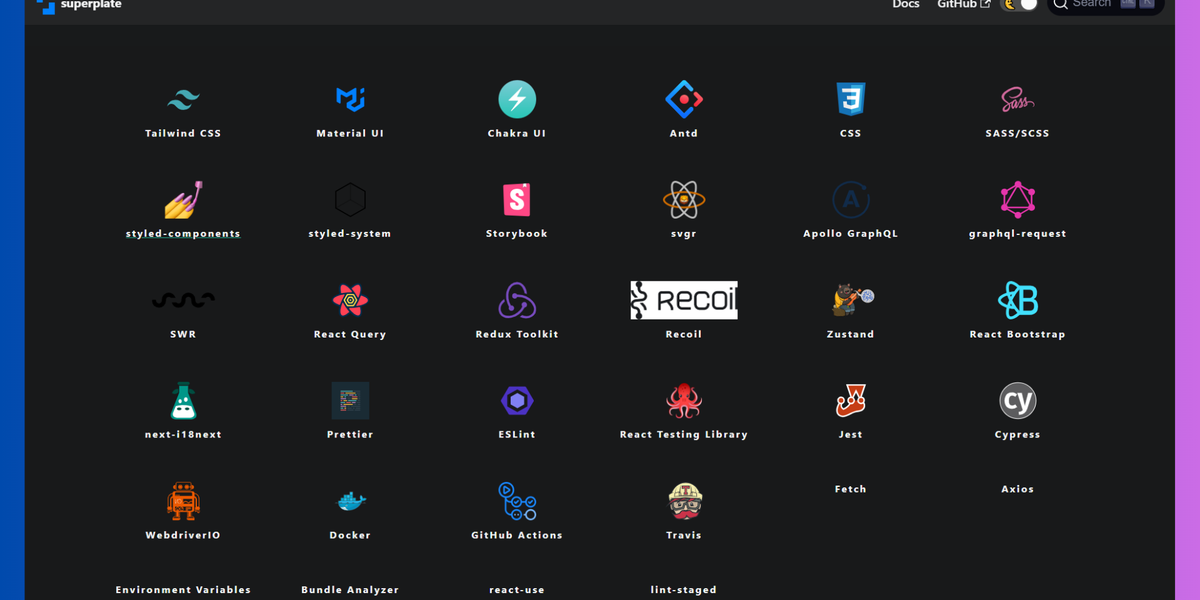Select the Material UI logo

click(350, 99)
